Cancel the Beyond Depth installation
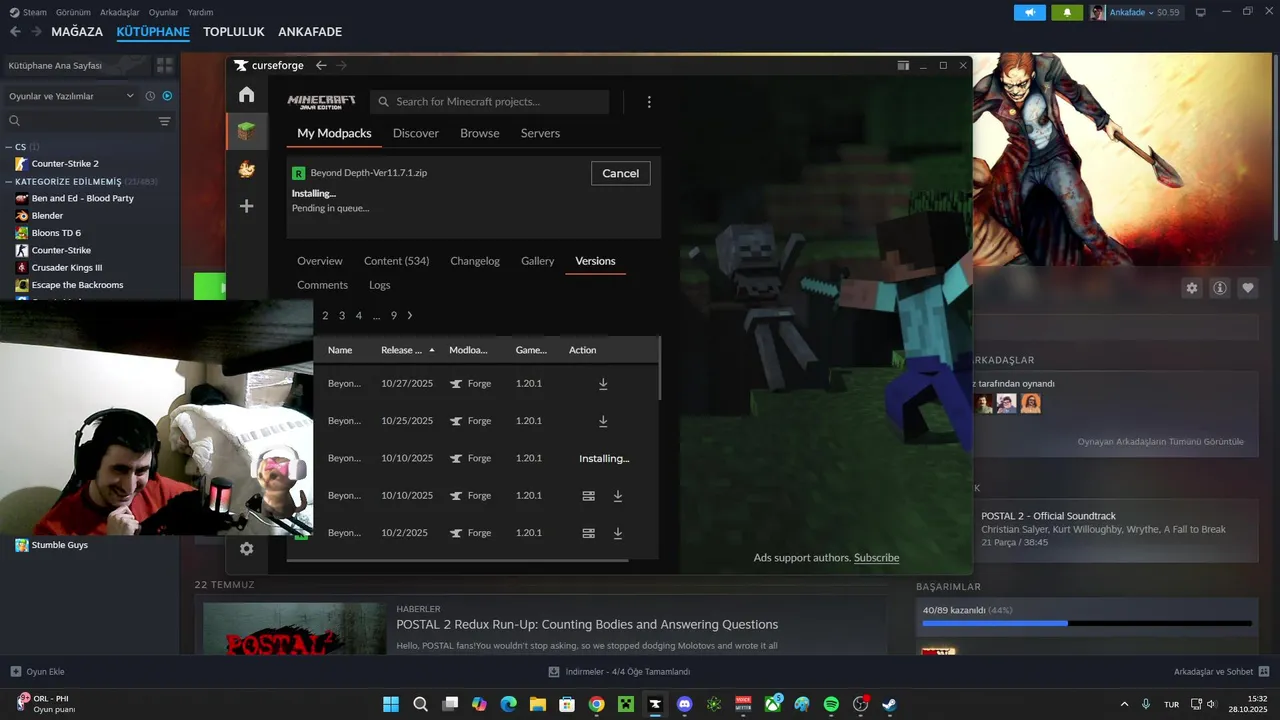Viewport: 1280px width, 720px height. click(621, 173)
